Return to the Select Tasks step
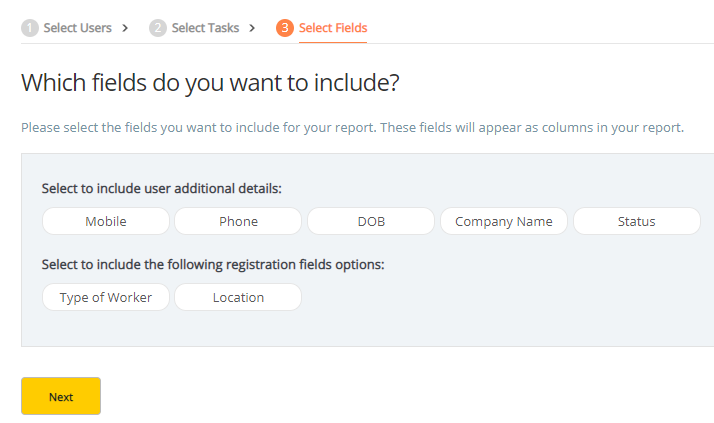 pos(205,28)
